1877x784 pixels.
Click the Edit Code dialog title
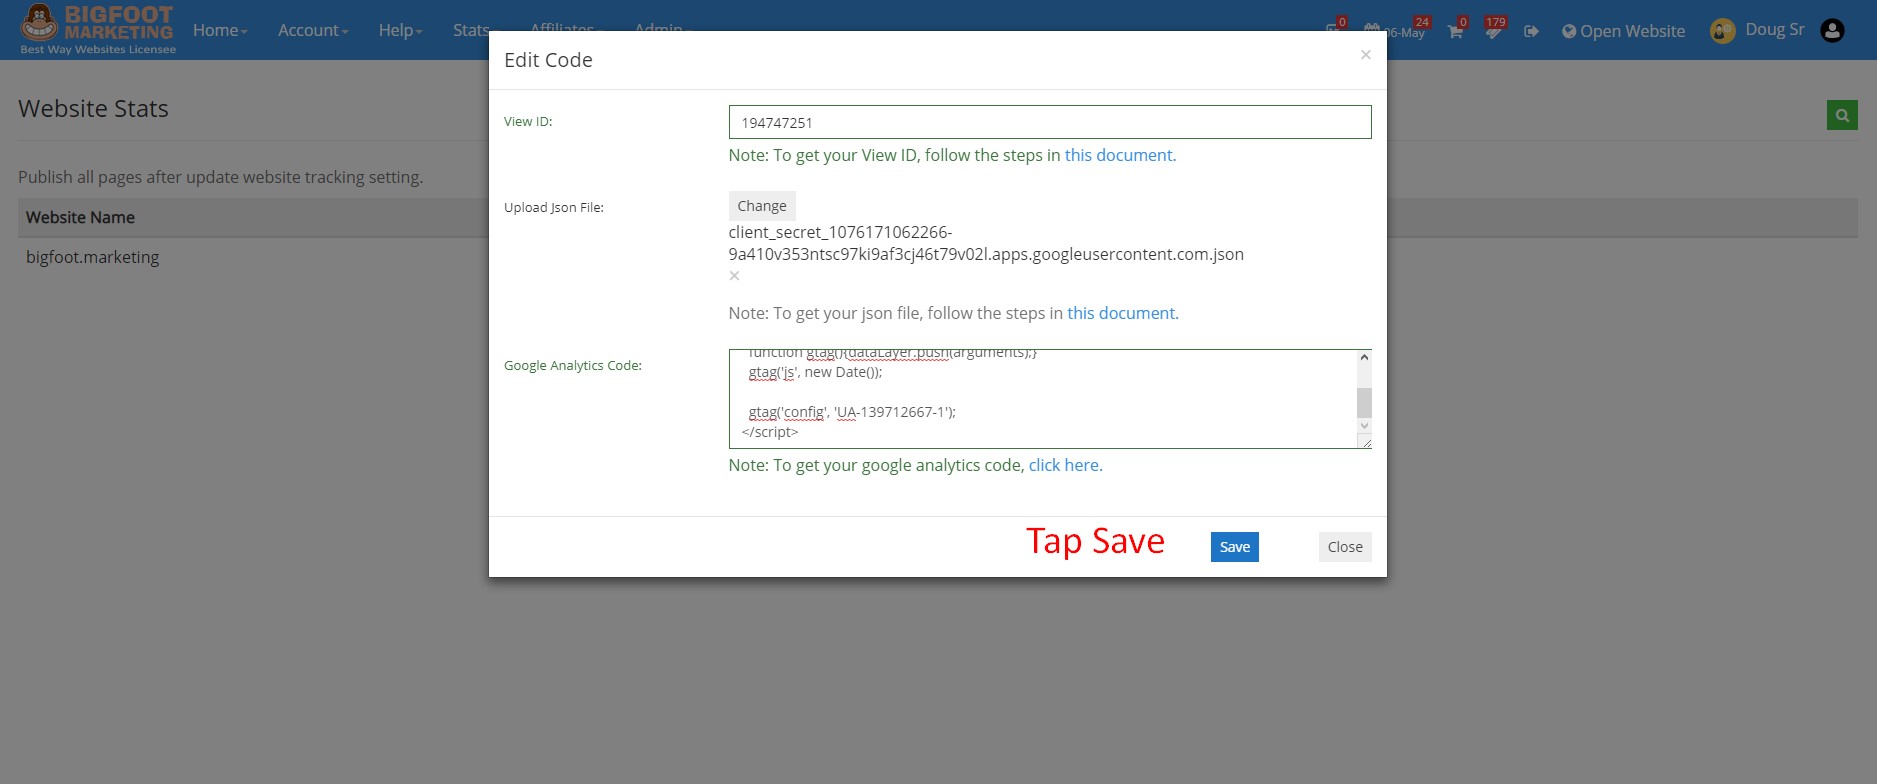(548, 60)
